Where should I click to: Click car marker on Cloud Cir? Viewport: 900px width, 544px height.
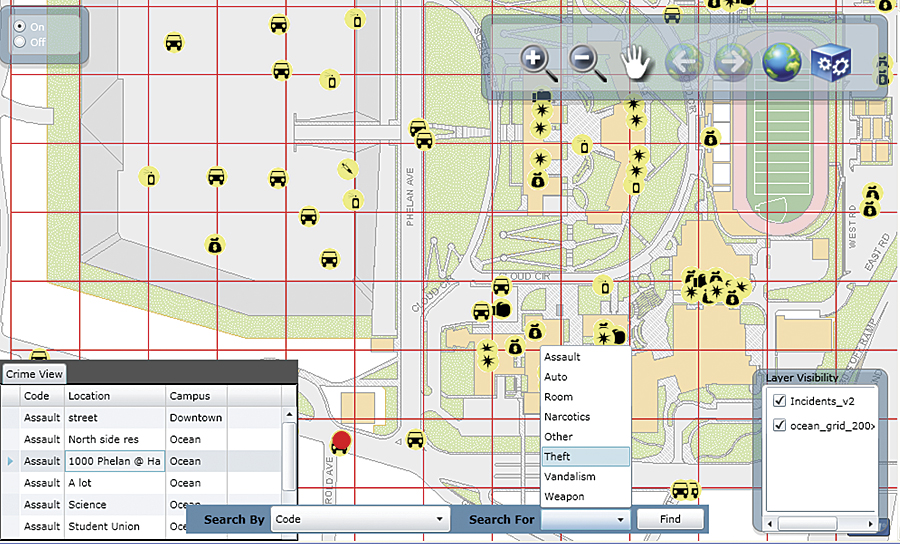point(501,285)
